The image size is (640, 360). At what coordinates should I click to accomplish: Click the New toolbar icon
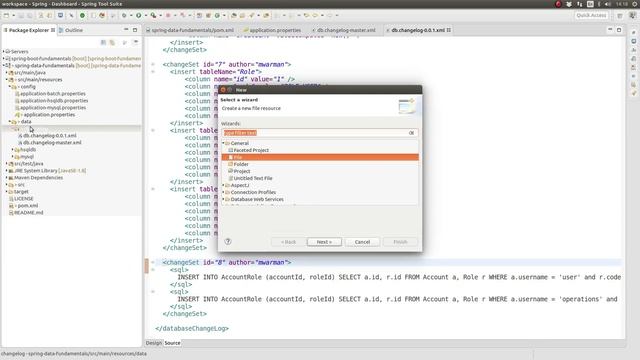(x=7, y=16)
